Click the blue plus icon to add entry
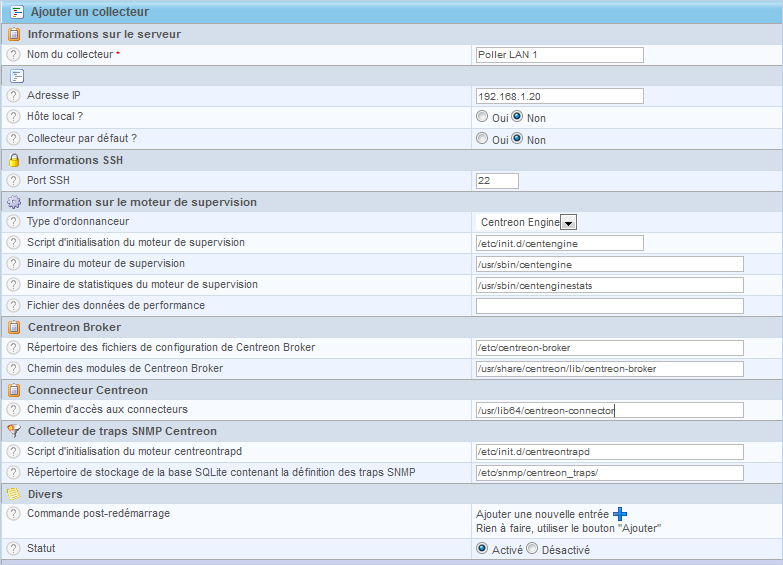The height and width of the screenshot is (565, 783). (x=620, y=514)
